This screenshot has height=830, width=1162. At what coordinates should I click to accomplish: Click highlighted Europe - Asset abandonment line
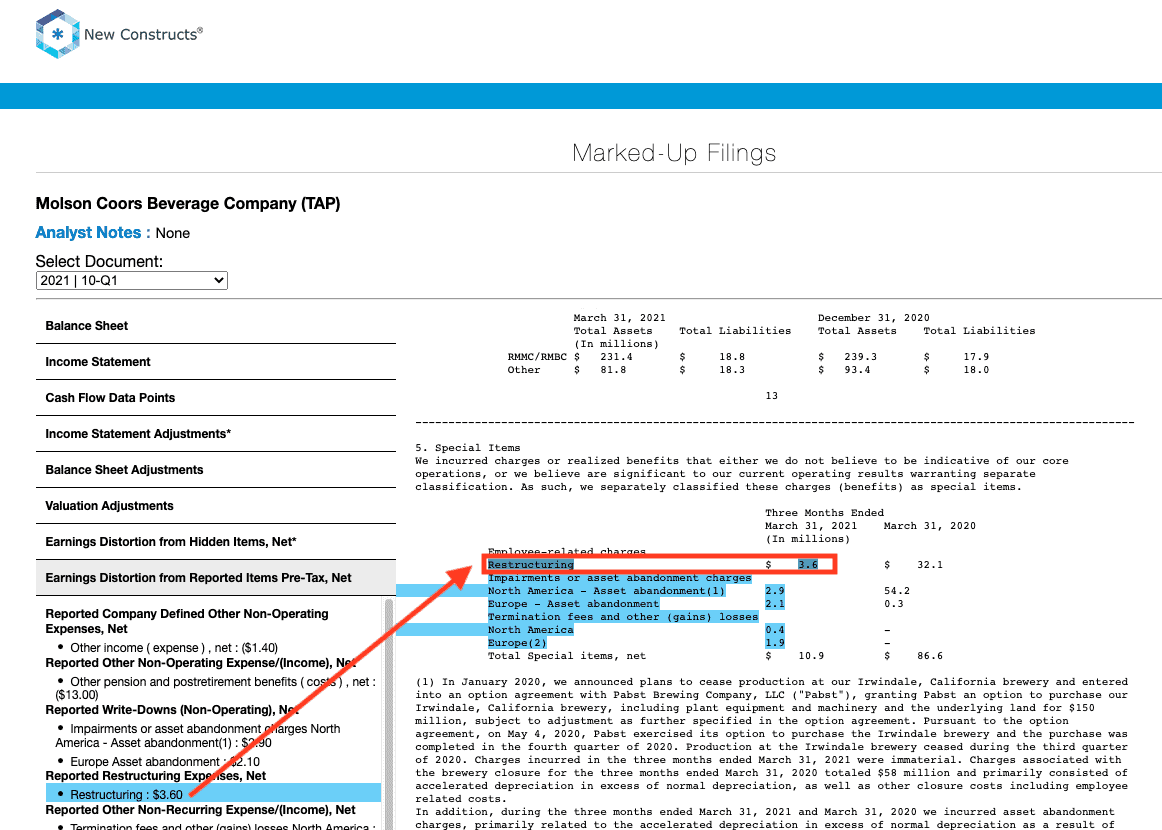[x=573, y=604]
